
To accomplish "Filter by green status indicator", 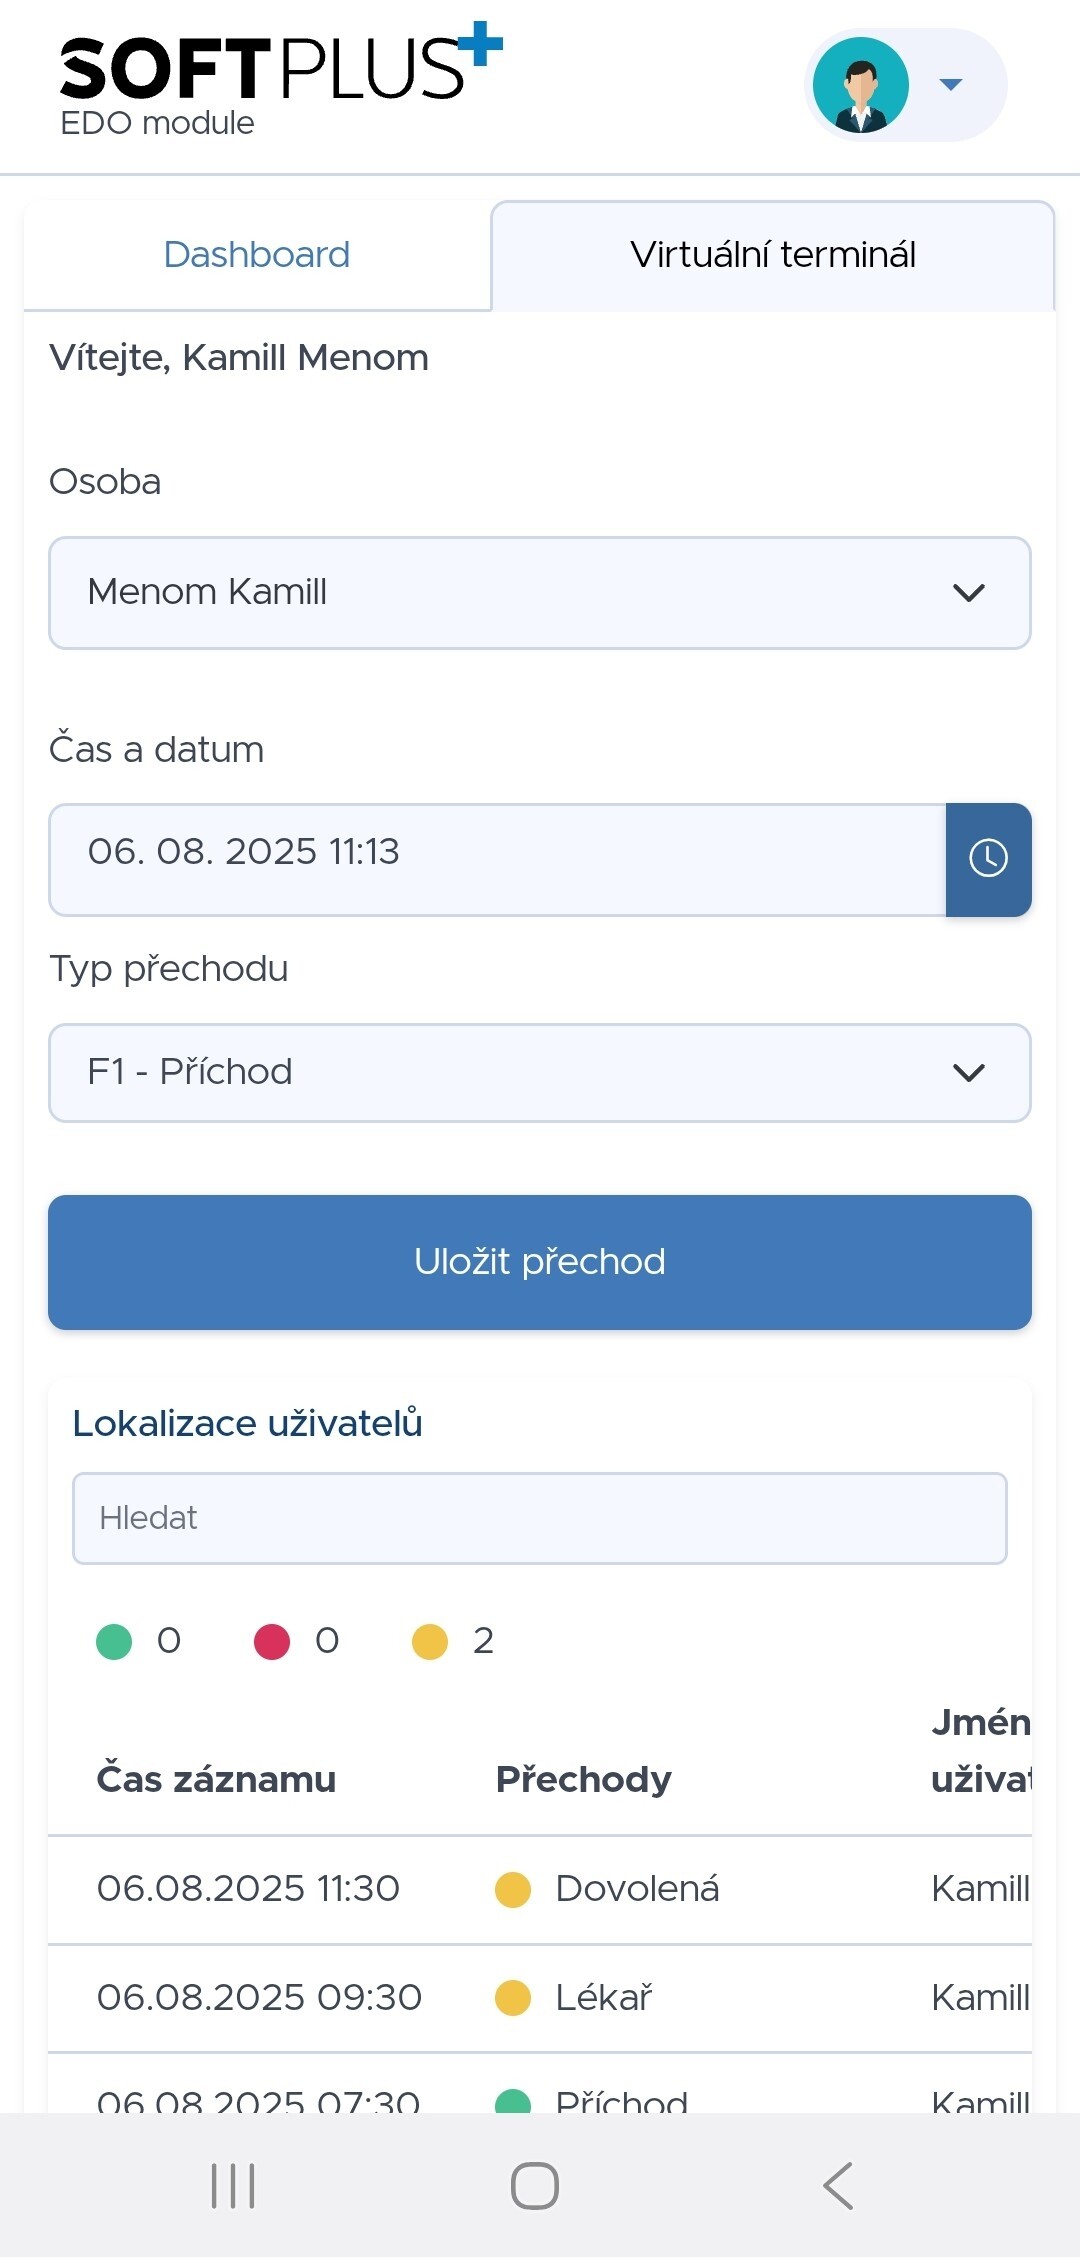I will coord(114,1641).
